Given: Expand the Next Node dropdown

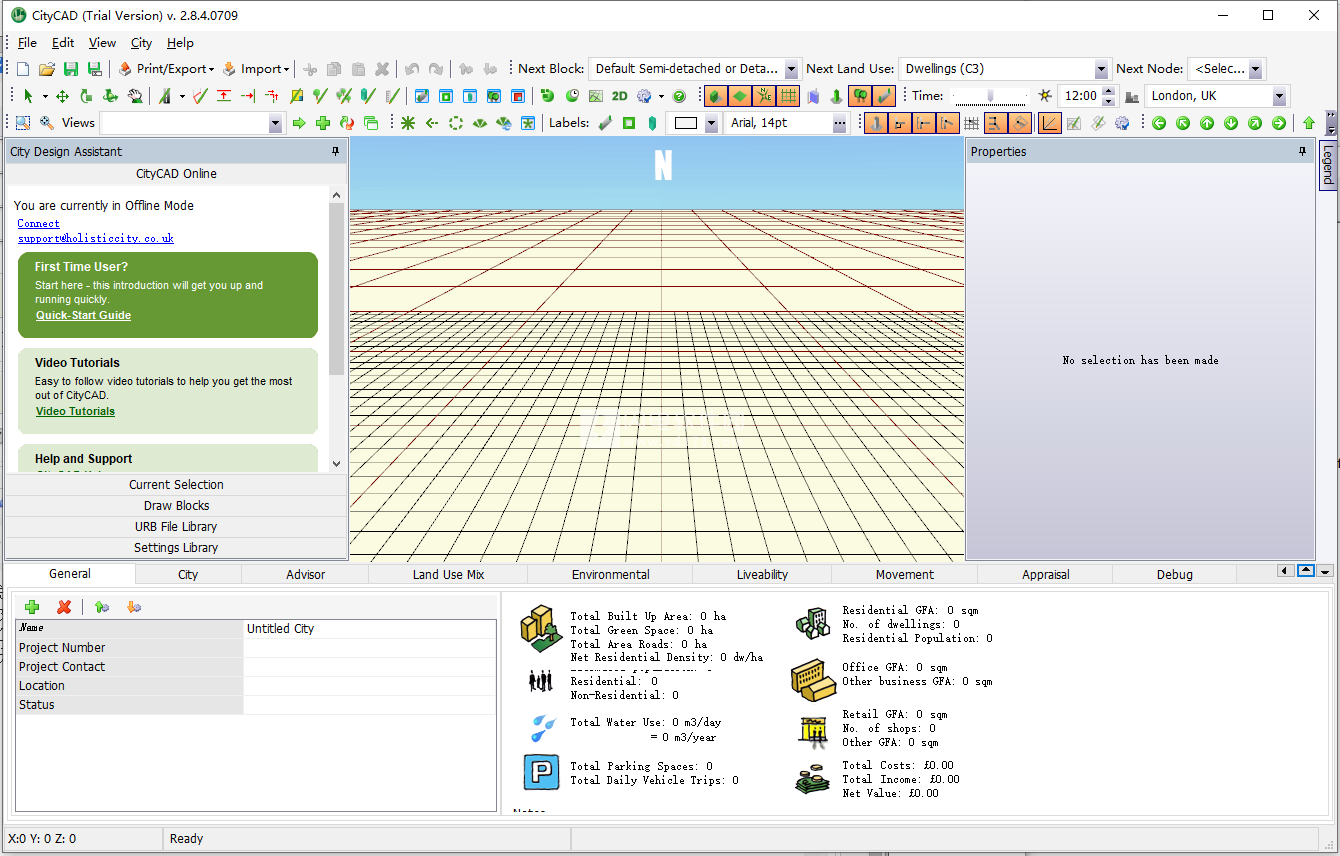Looking at the screenshot, I should coord(1256,69).
